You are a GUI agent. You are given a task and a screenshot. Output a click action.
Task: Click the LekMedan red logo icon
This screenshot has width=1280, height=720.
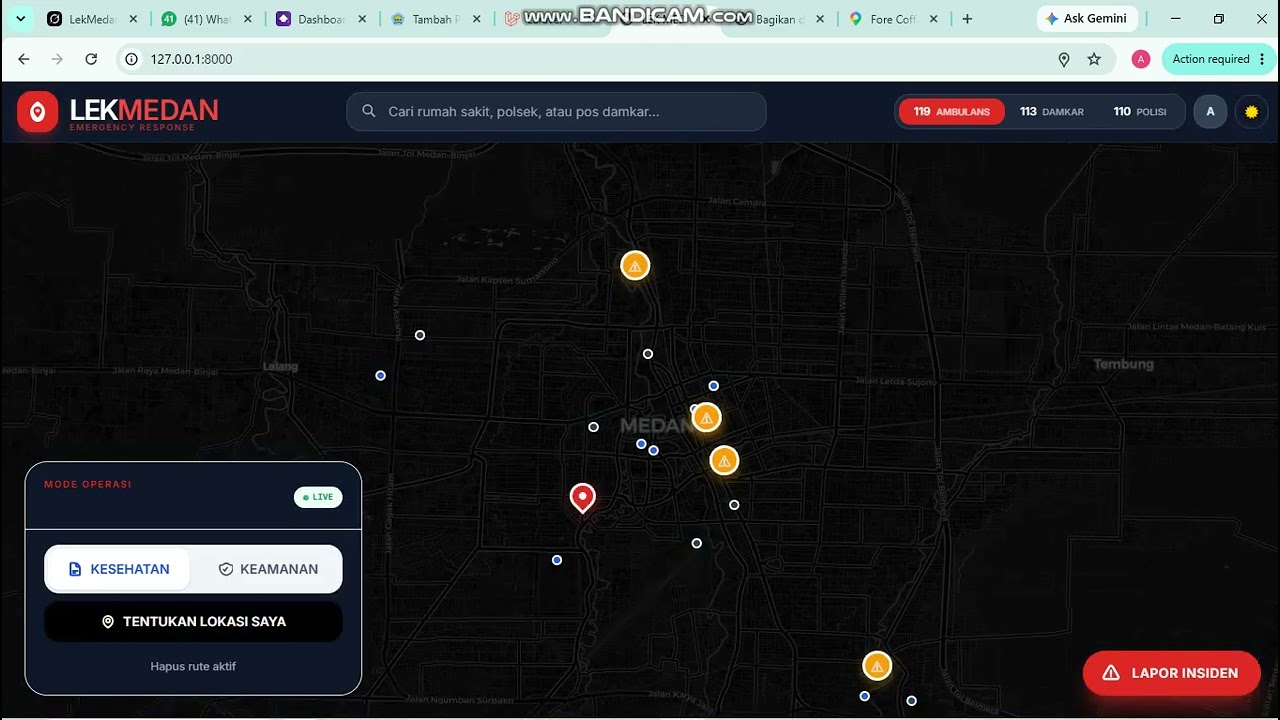point(37,112)
